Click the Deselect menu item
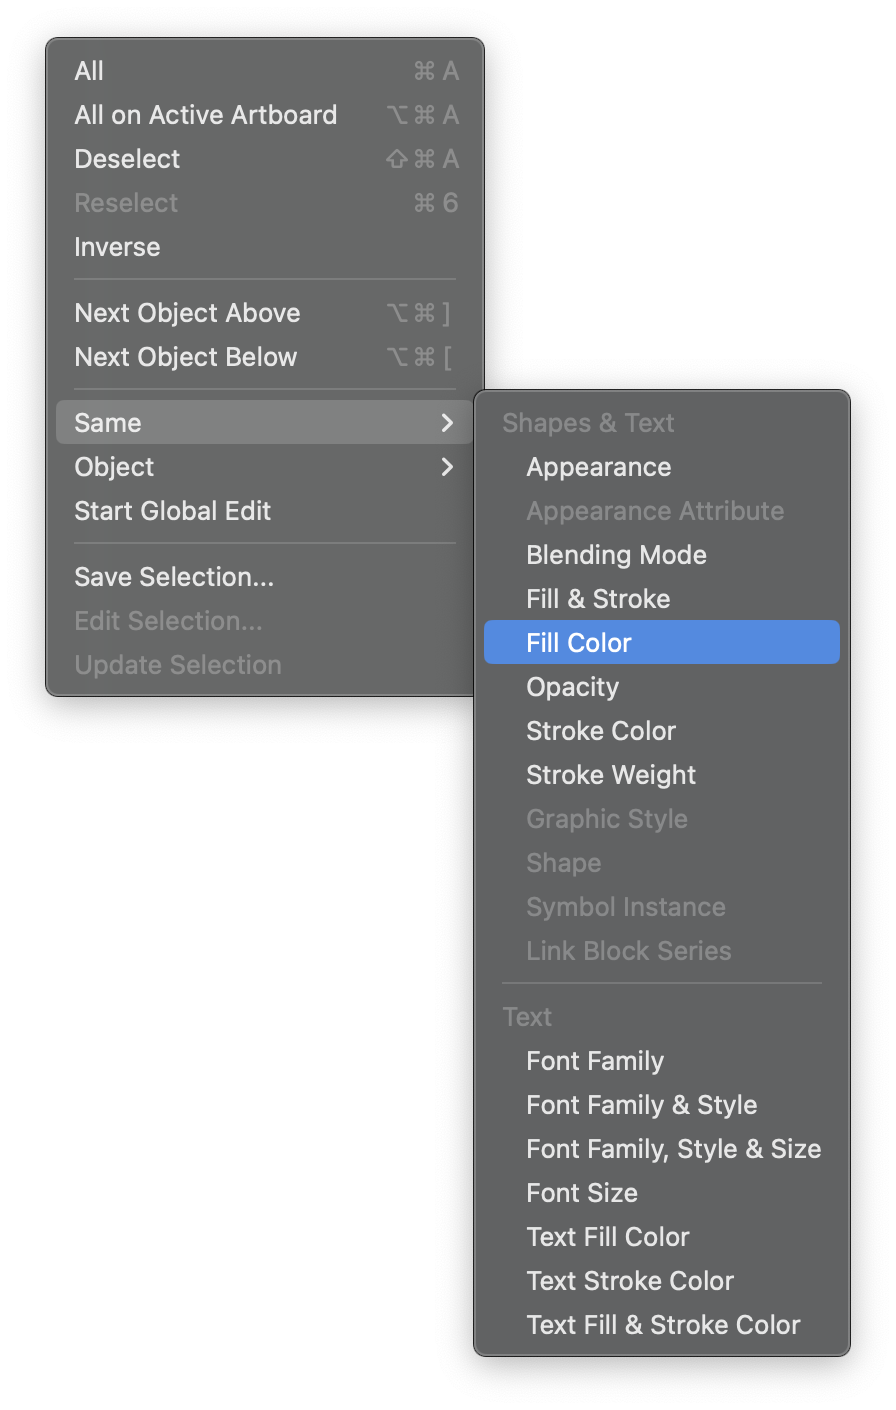The image size is (896, 1410). [x=127, y=159]
